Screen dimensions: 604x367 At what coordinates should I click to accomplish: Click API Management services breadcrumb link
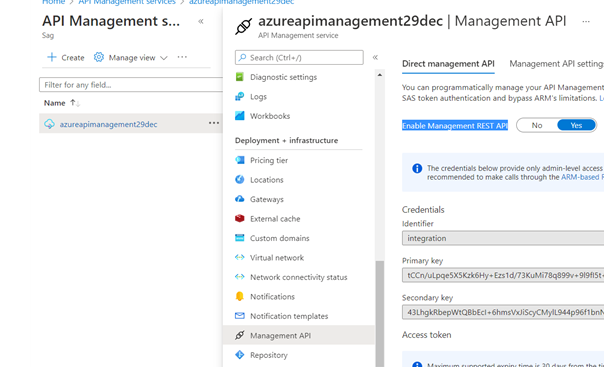[127, 2]
